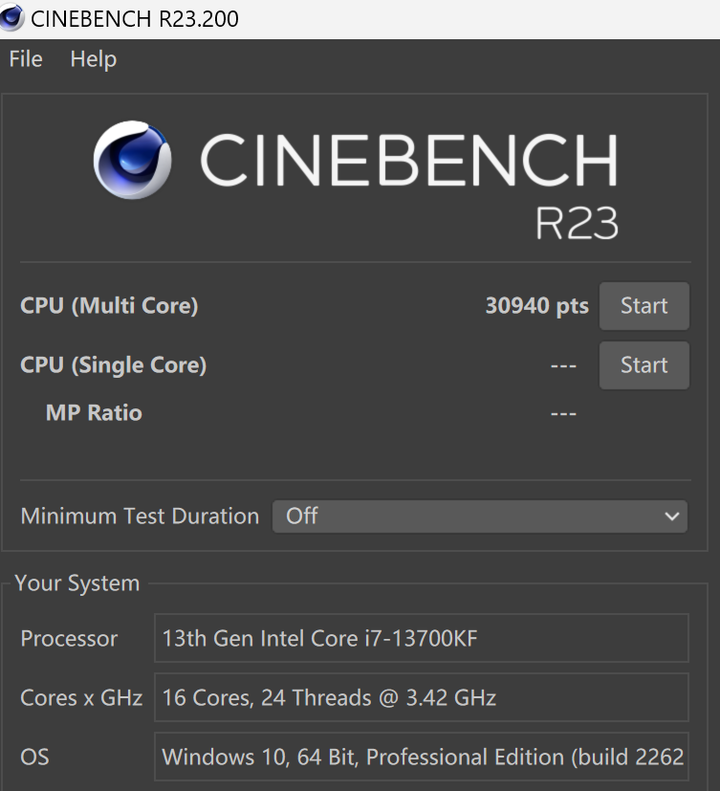Screen dimensions: 720x791
Task: Open the Help menu
Action: tap(93, 60)
